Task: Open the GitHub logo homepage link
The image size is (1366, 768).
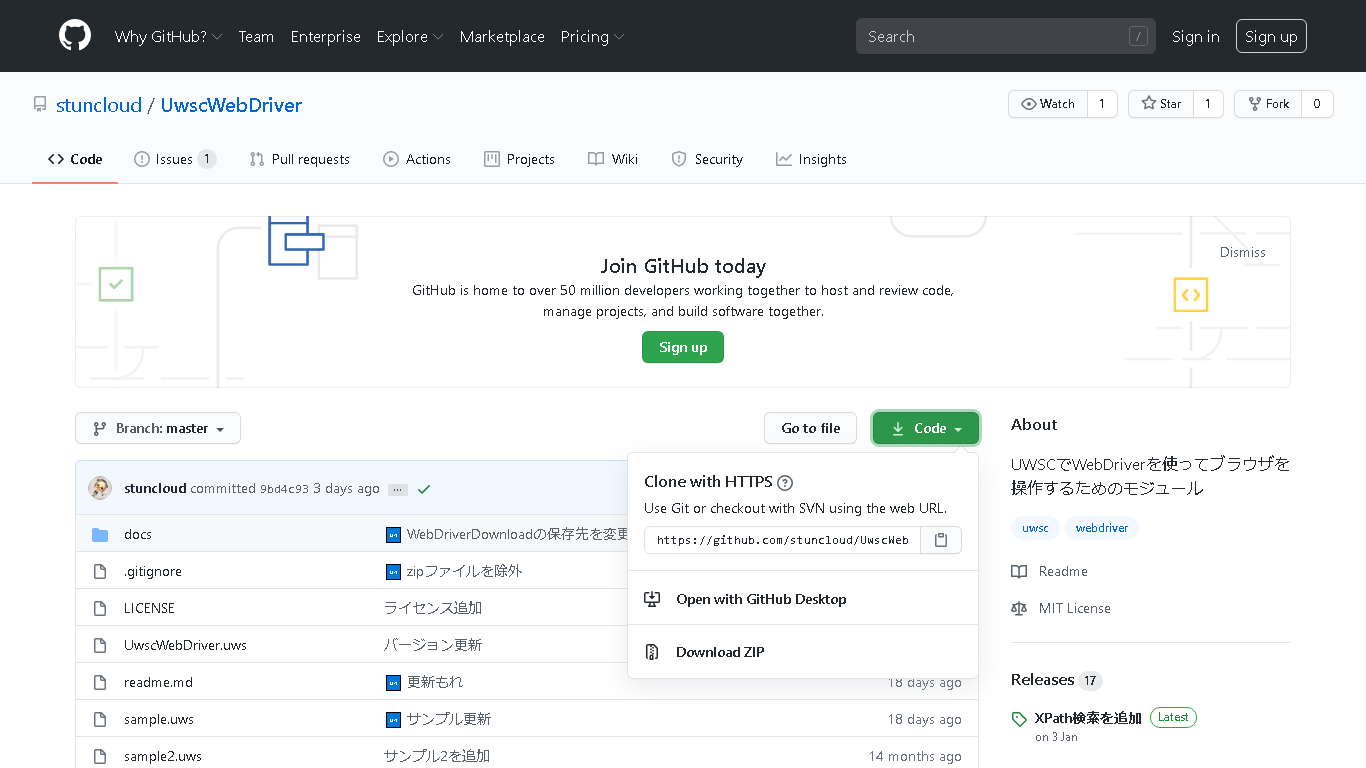Action: coord(75,36)
